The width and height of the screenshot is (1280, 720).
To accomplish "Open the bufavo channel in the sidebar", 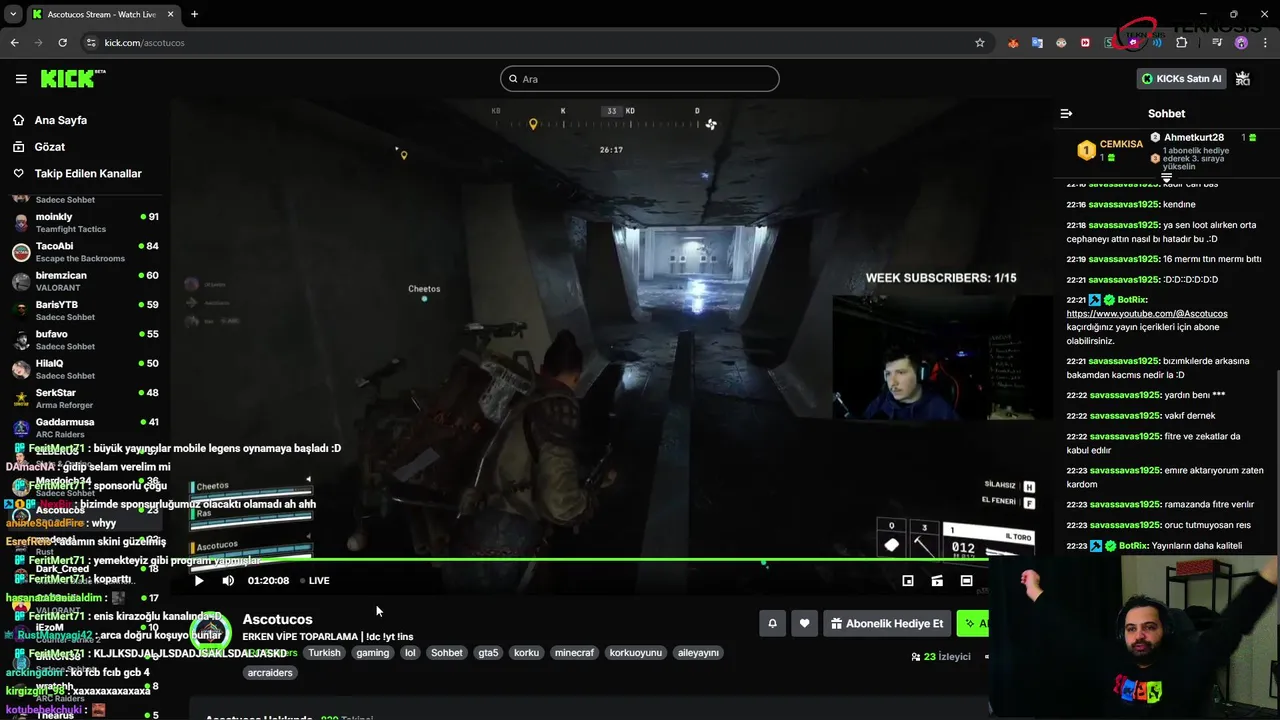I will click(85, 340).
